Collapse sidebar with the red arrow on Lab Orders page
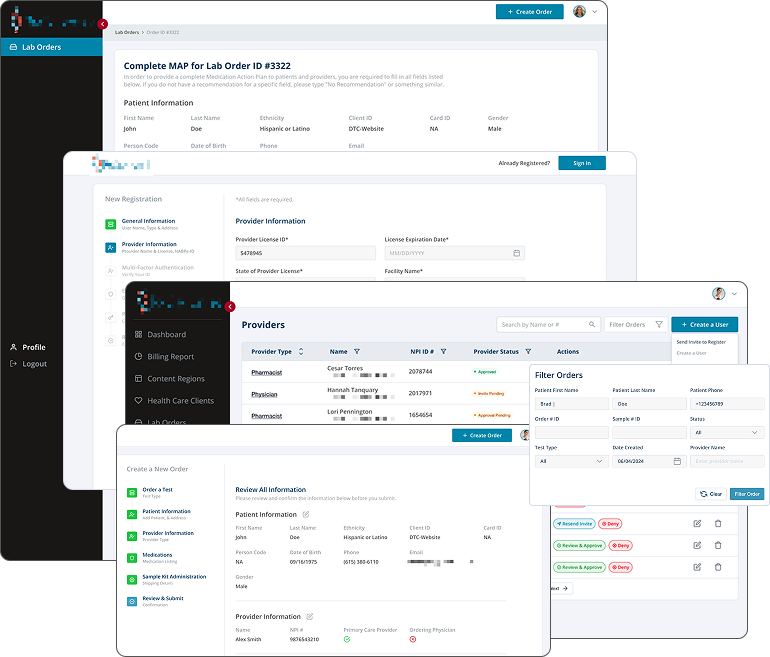770x657 pixels. 103,24
